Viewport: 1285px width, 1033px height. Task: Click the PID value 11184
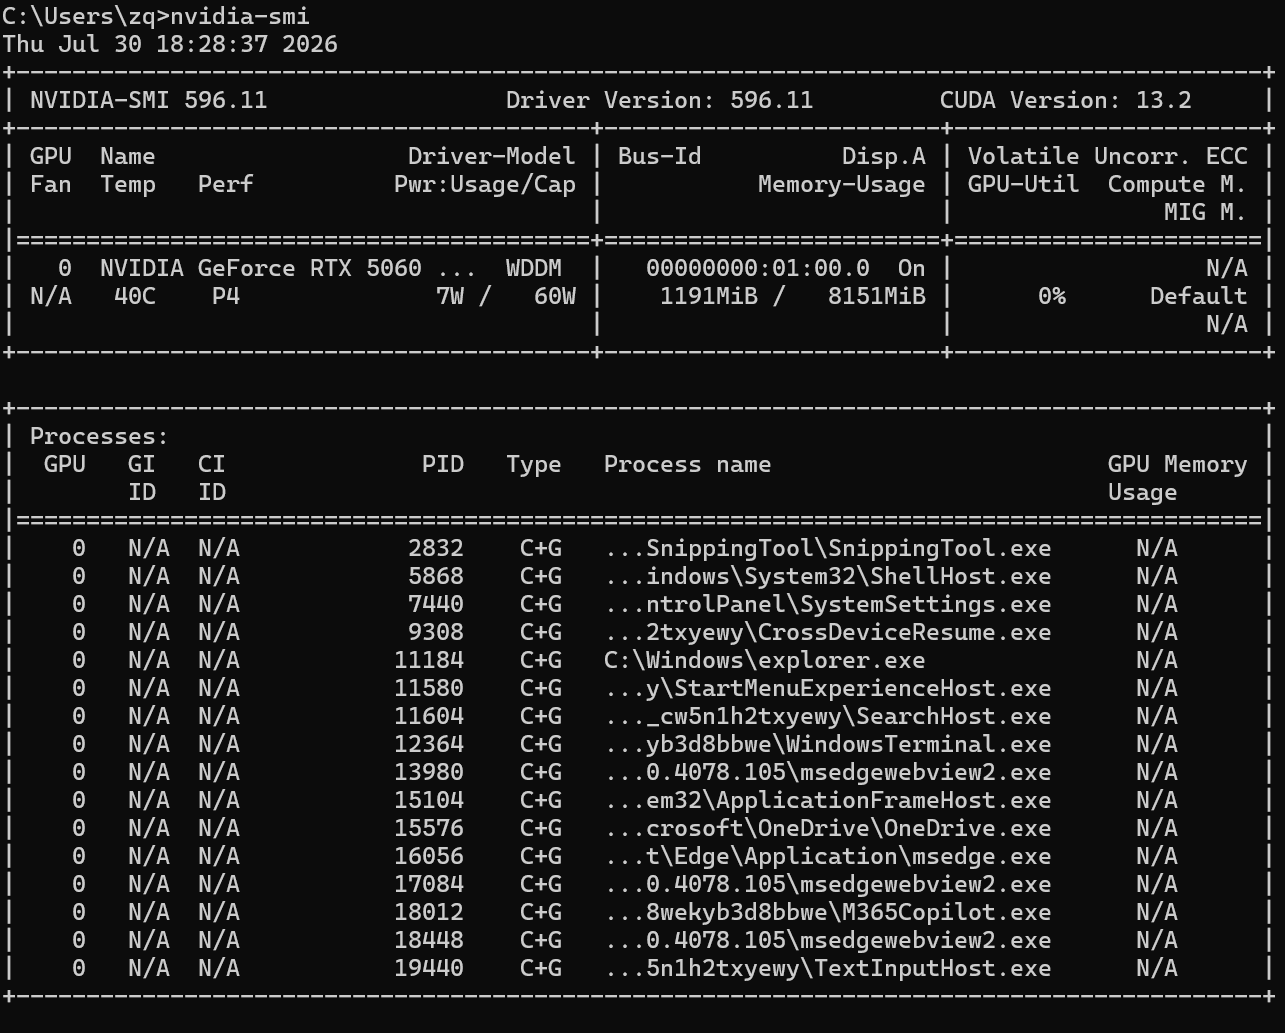[429, 660]
